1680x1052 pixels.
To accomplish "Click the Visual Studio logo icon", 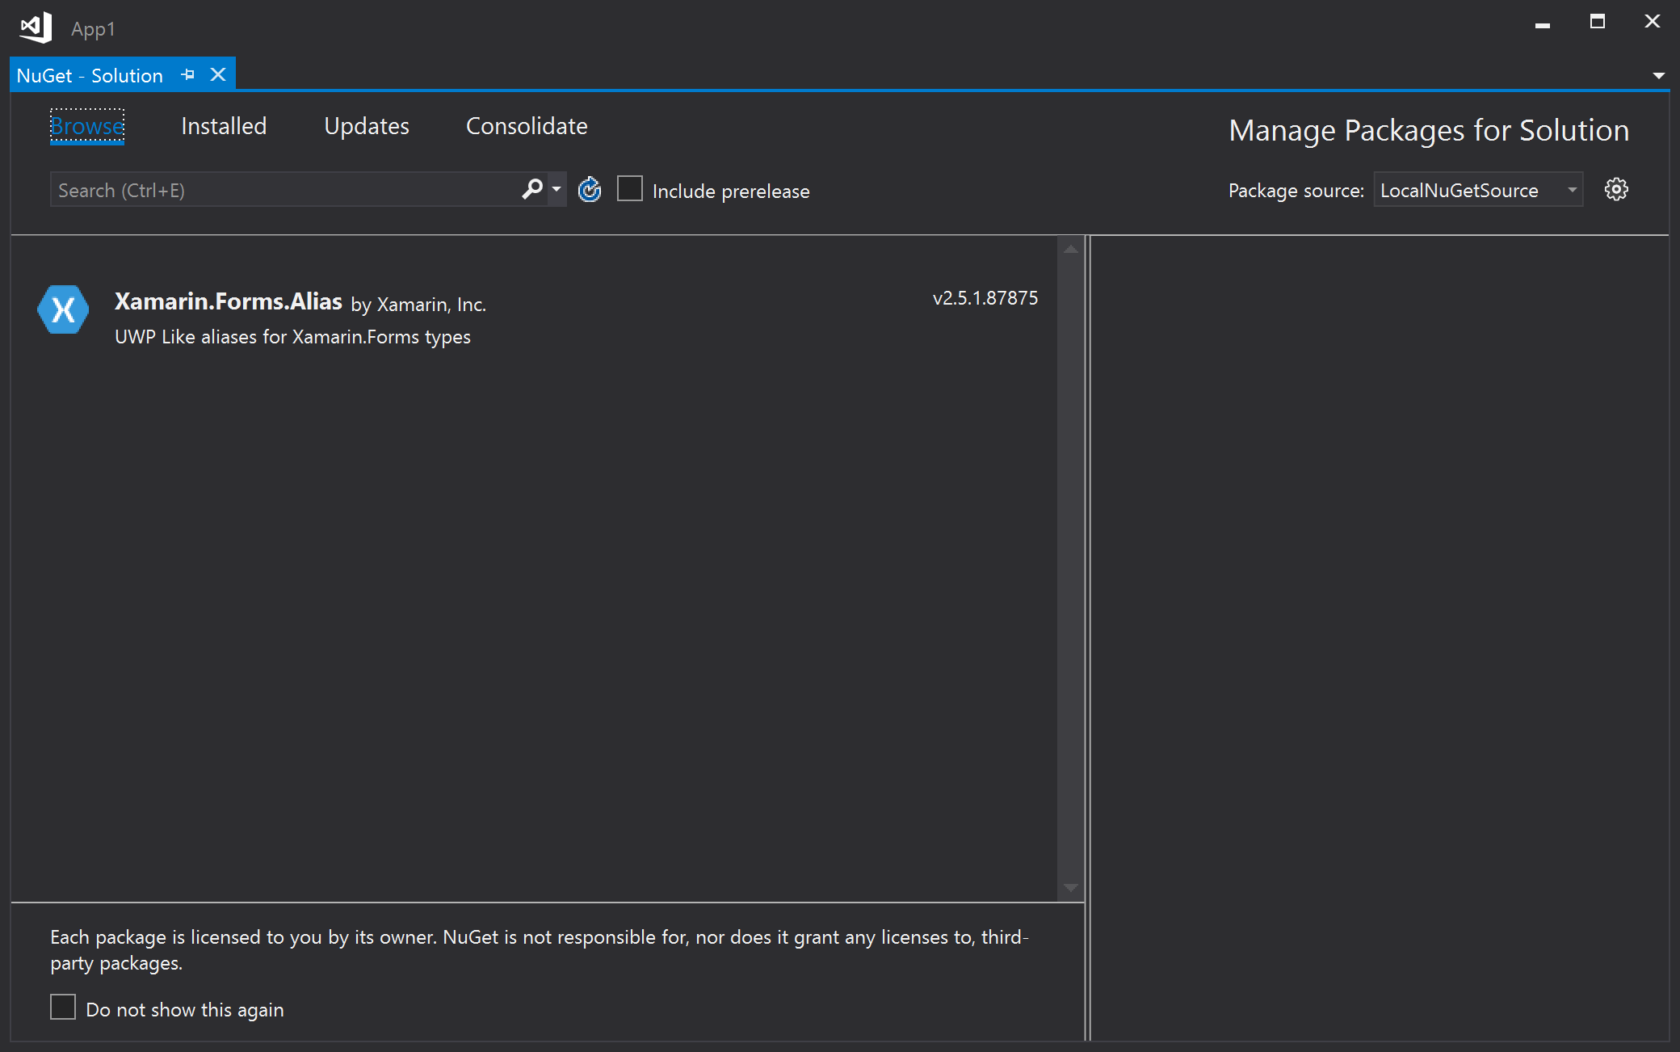I will (34, 27).
